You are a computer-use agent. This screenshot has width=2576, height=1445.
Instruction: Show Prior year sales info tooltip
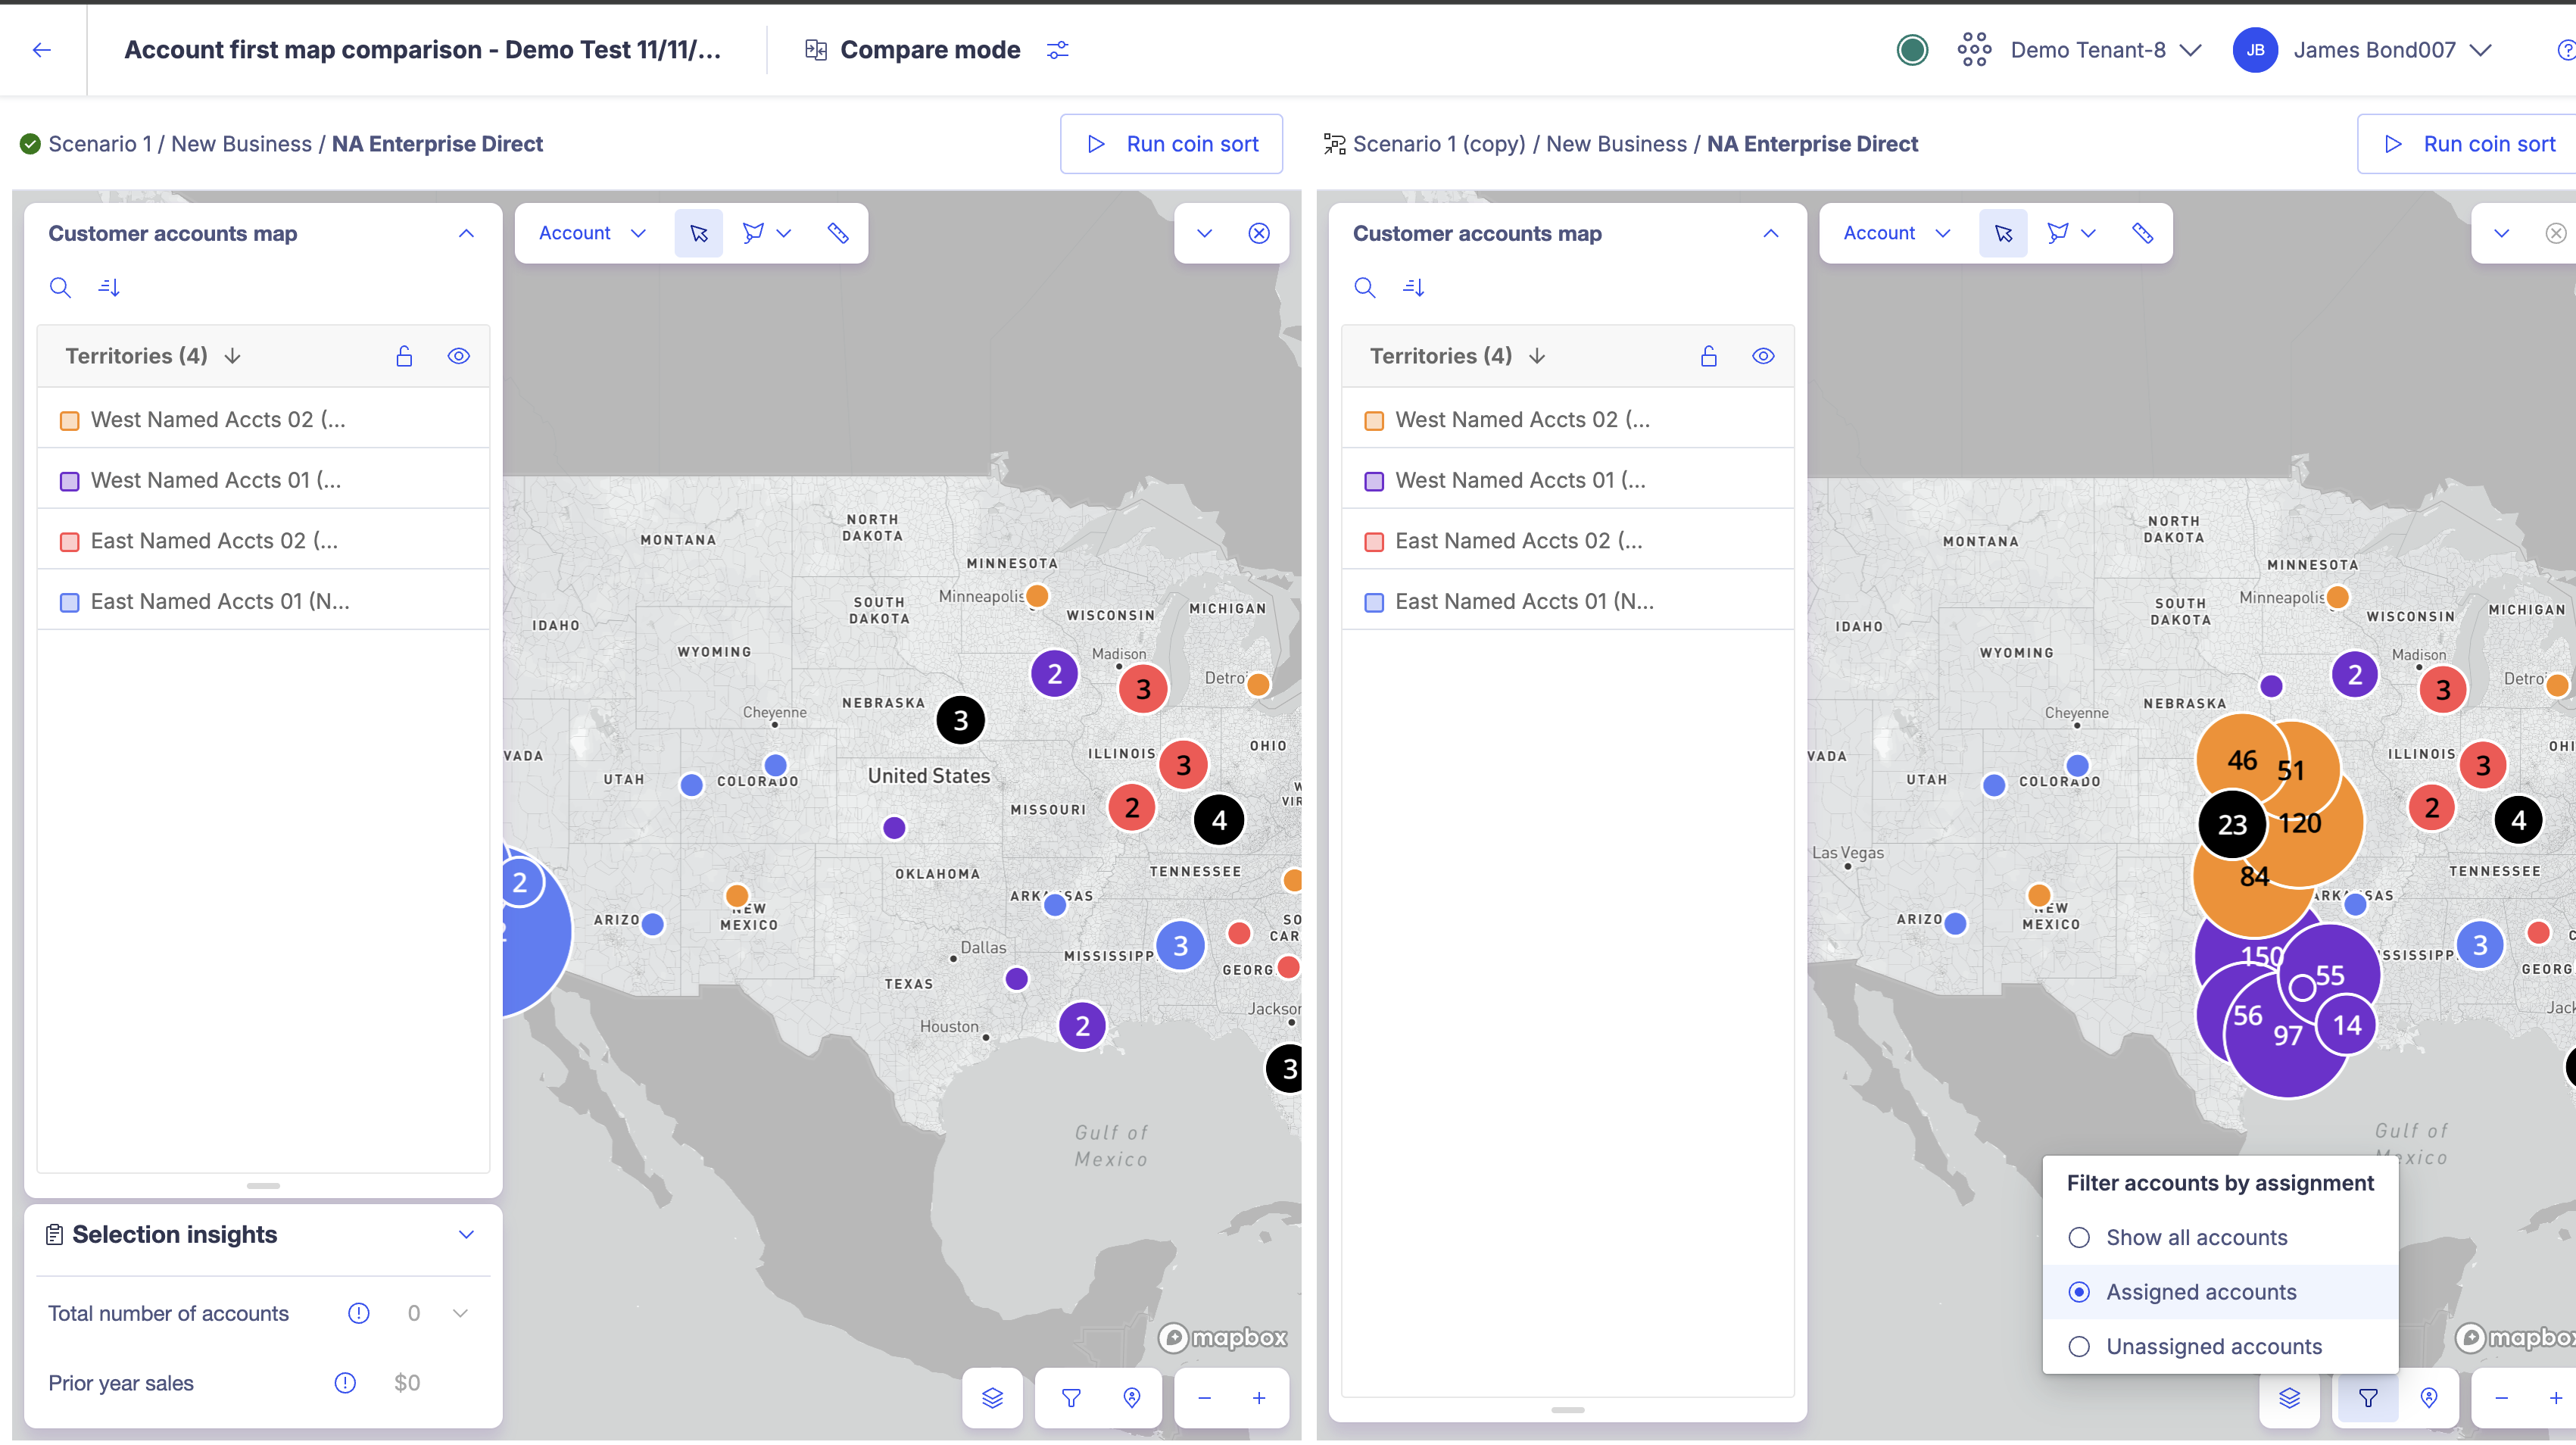[x=345, y=1383]
